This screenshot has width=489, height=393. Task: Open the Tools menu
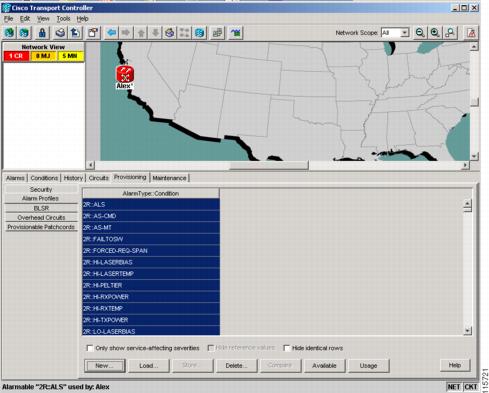(63, 19)
